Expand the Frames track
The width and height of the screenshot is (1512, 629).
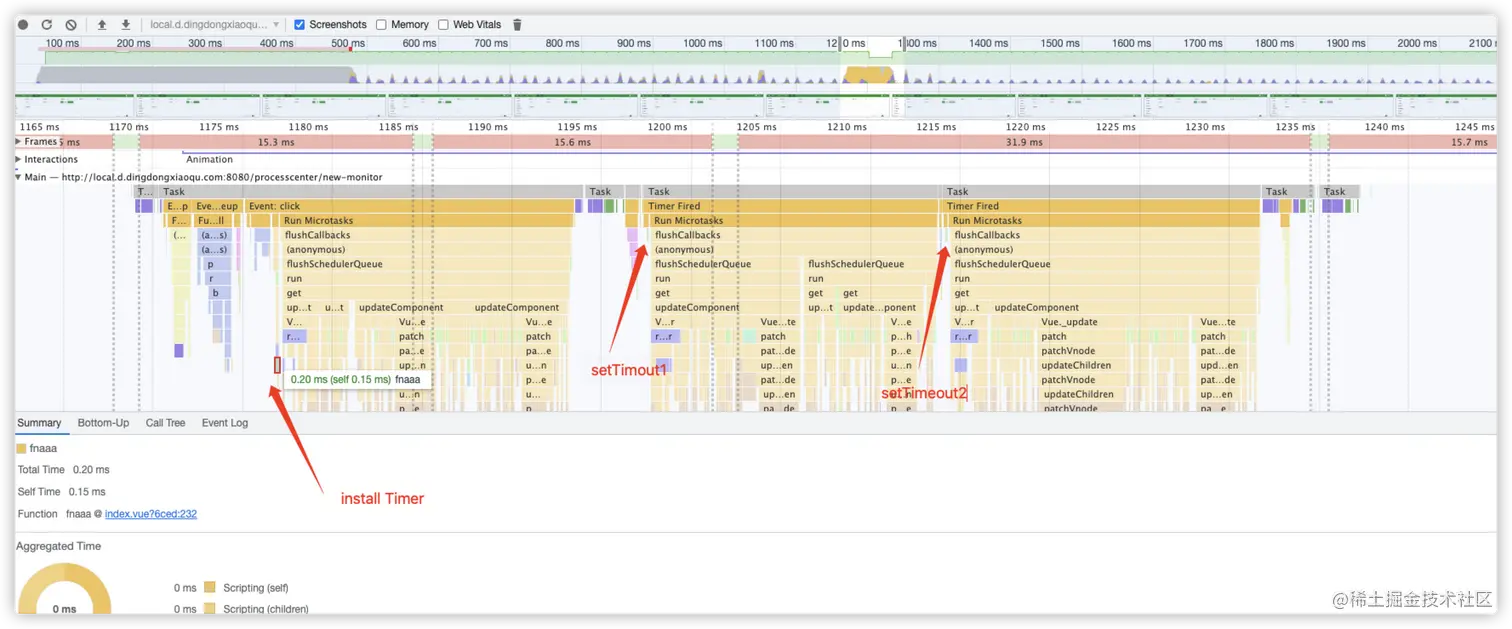coord(19,142)
